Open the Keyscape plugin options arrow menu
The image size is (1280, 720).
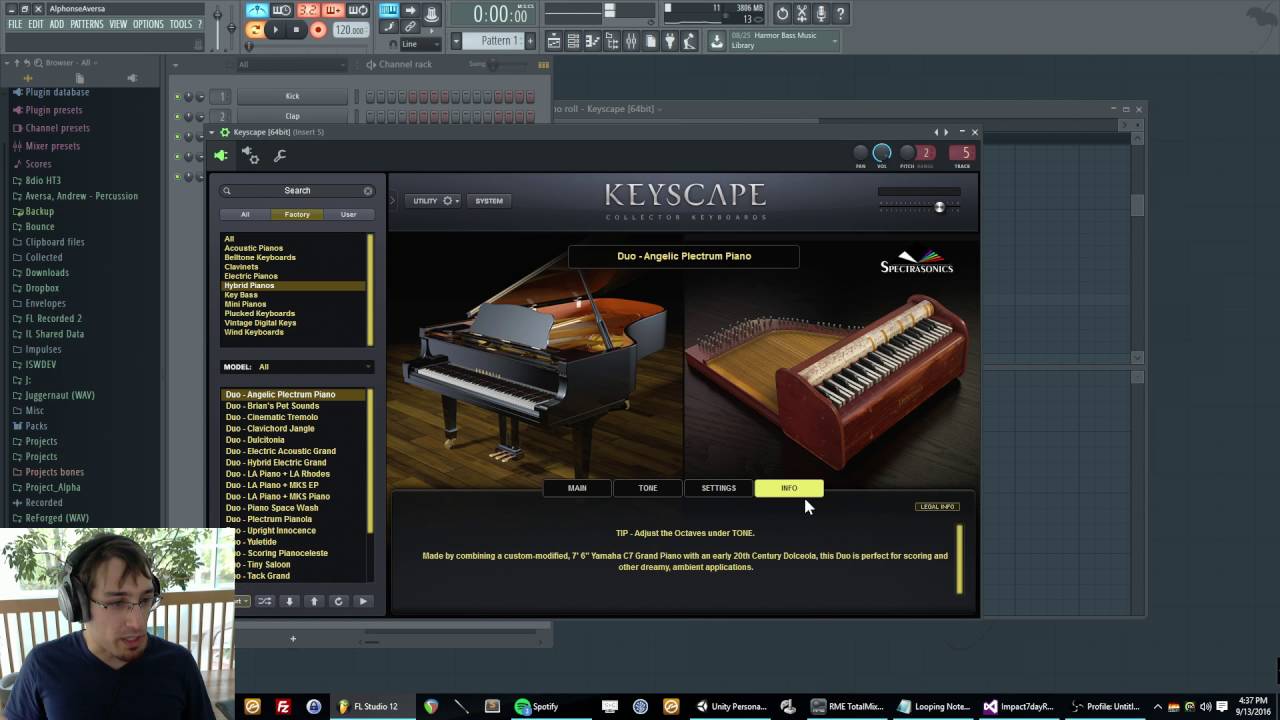[212, 132]
